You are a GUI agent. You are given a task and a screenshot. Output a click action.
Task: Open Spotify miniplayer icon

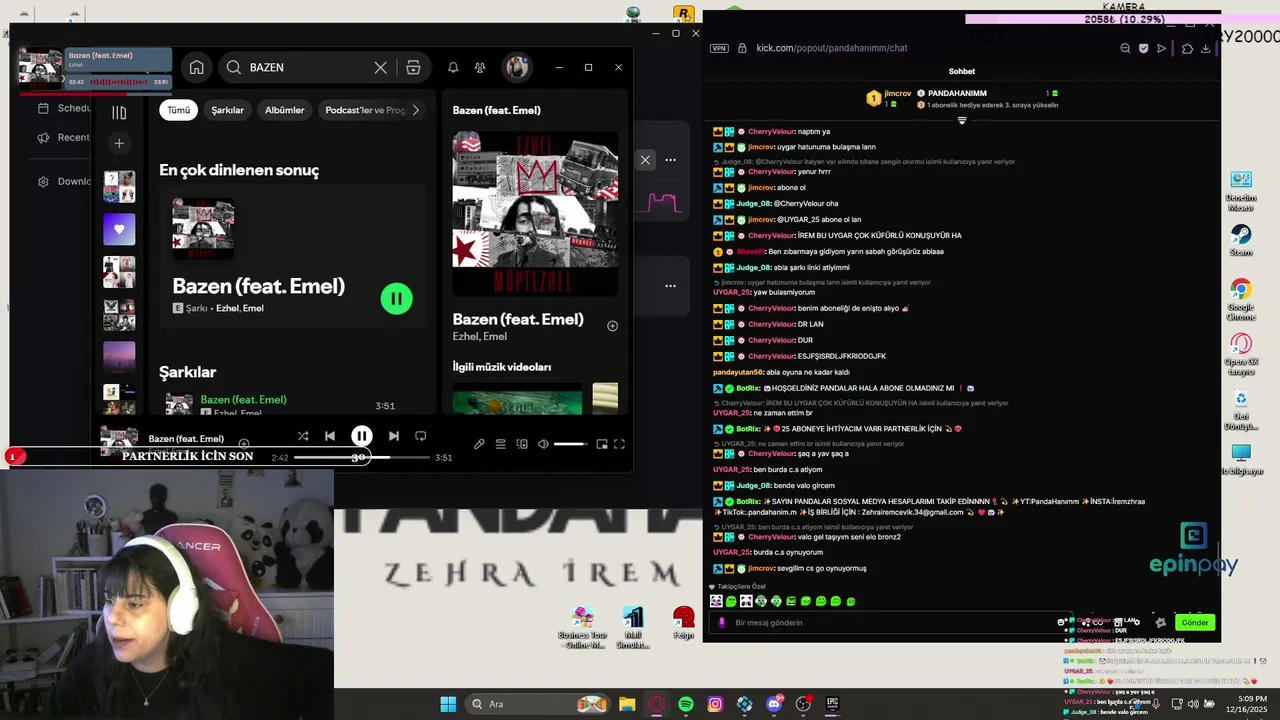[601, 444]
